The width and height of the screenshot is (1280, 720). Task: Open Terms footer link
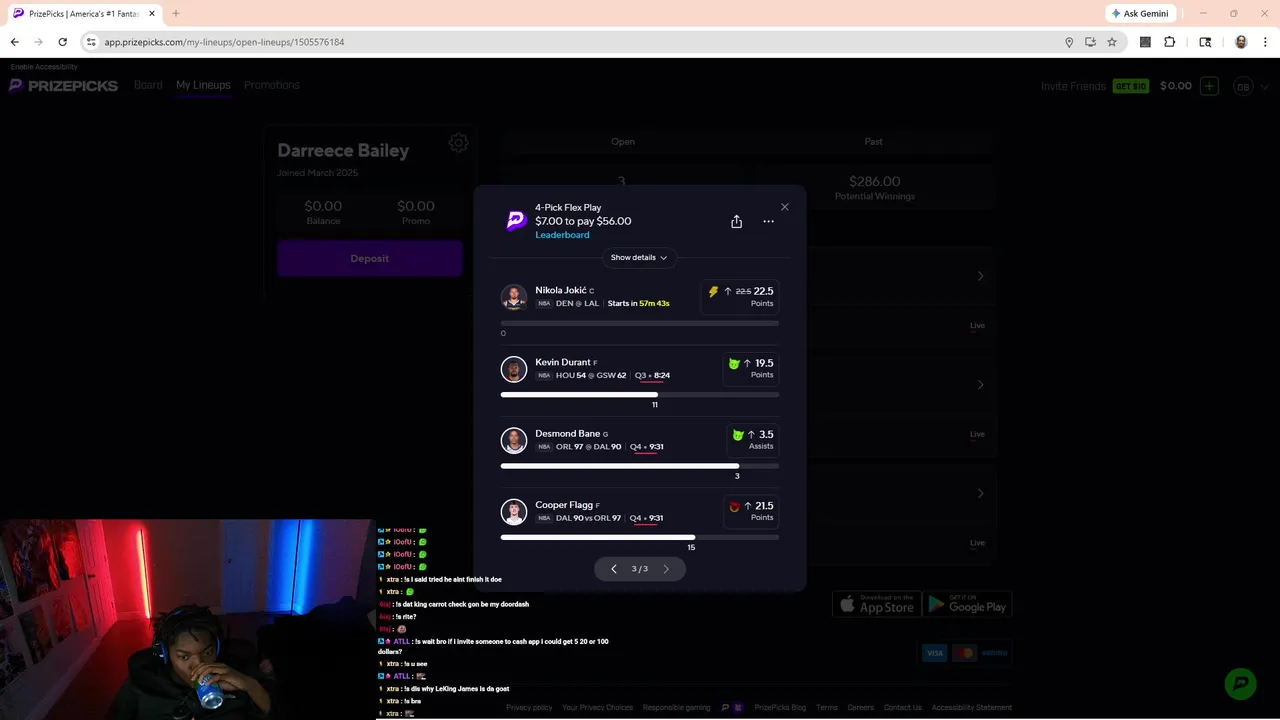(827, 707)
